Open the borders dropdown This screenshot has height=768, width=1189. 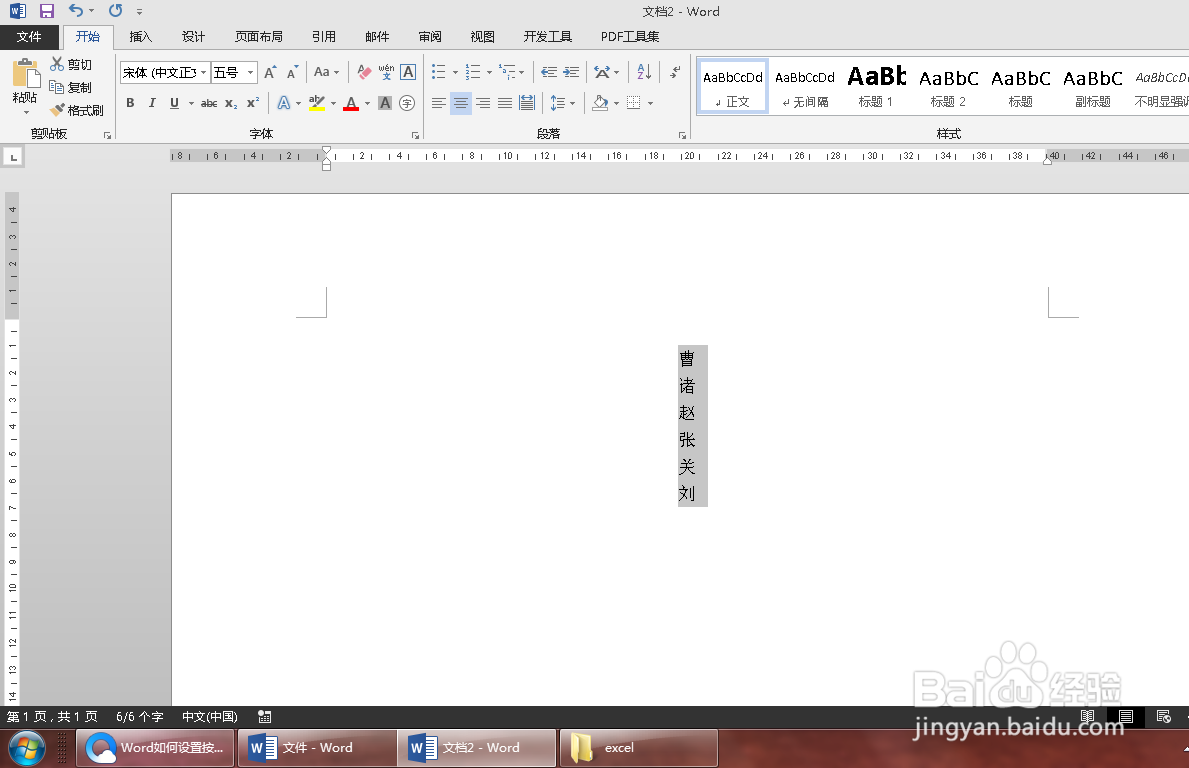(x=651, y=103)
